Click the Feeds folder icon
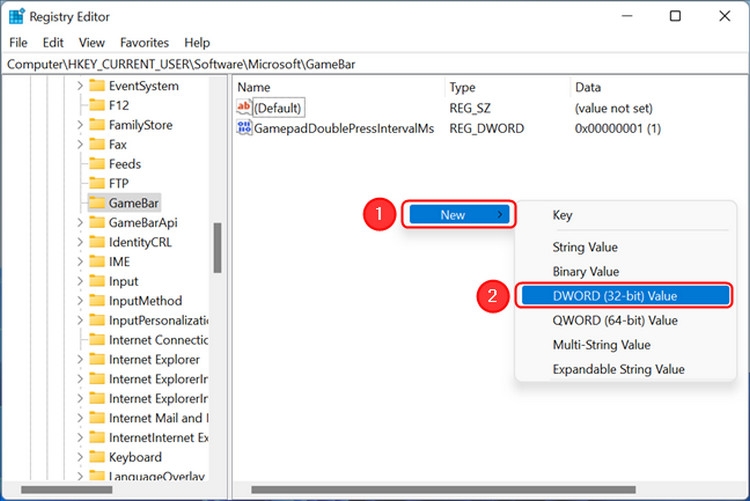The width and height of the screenshot is (750, 501). click(97, 164)
